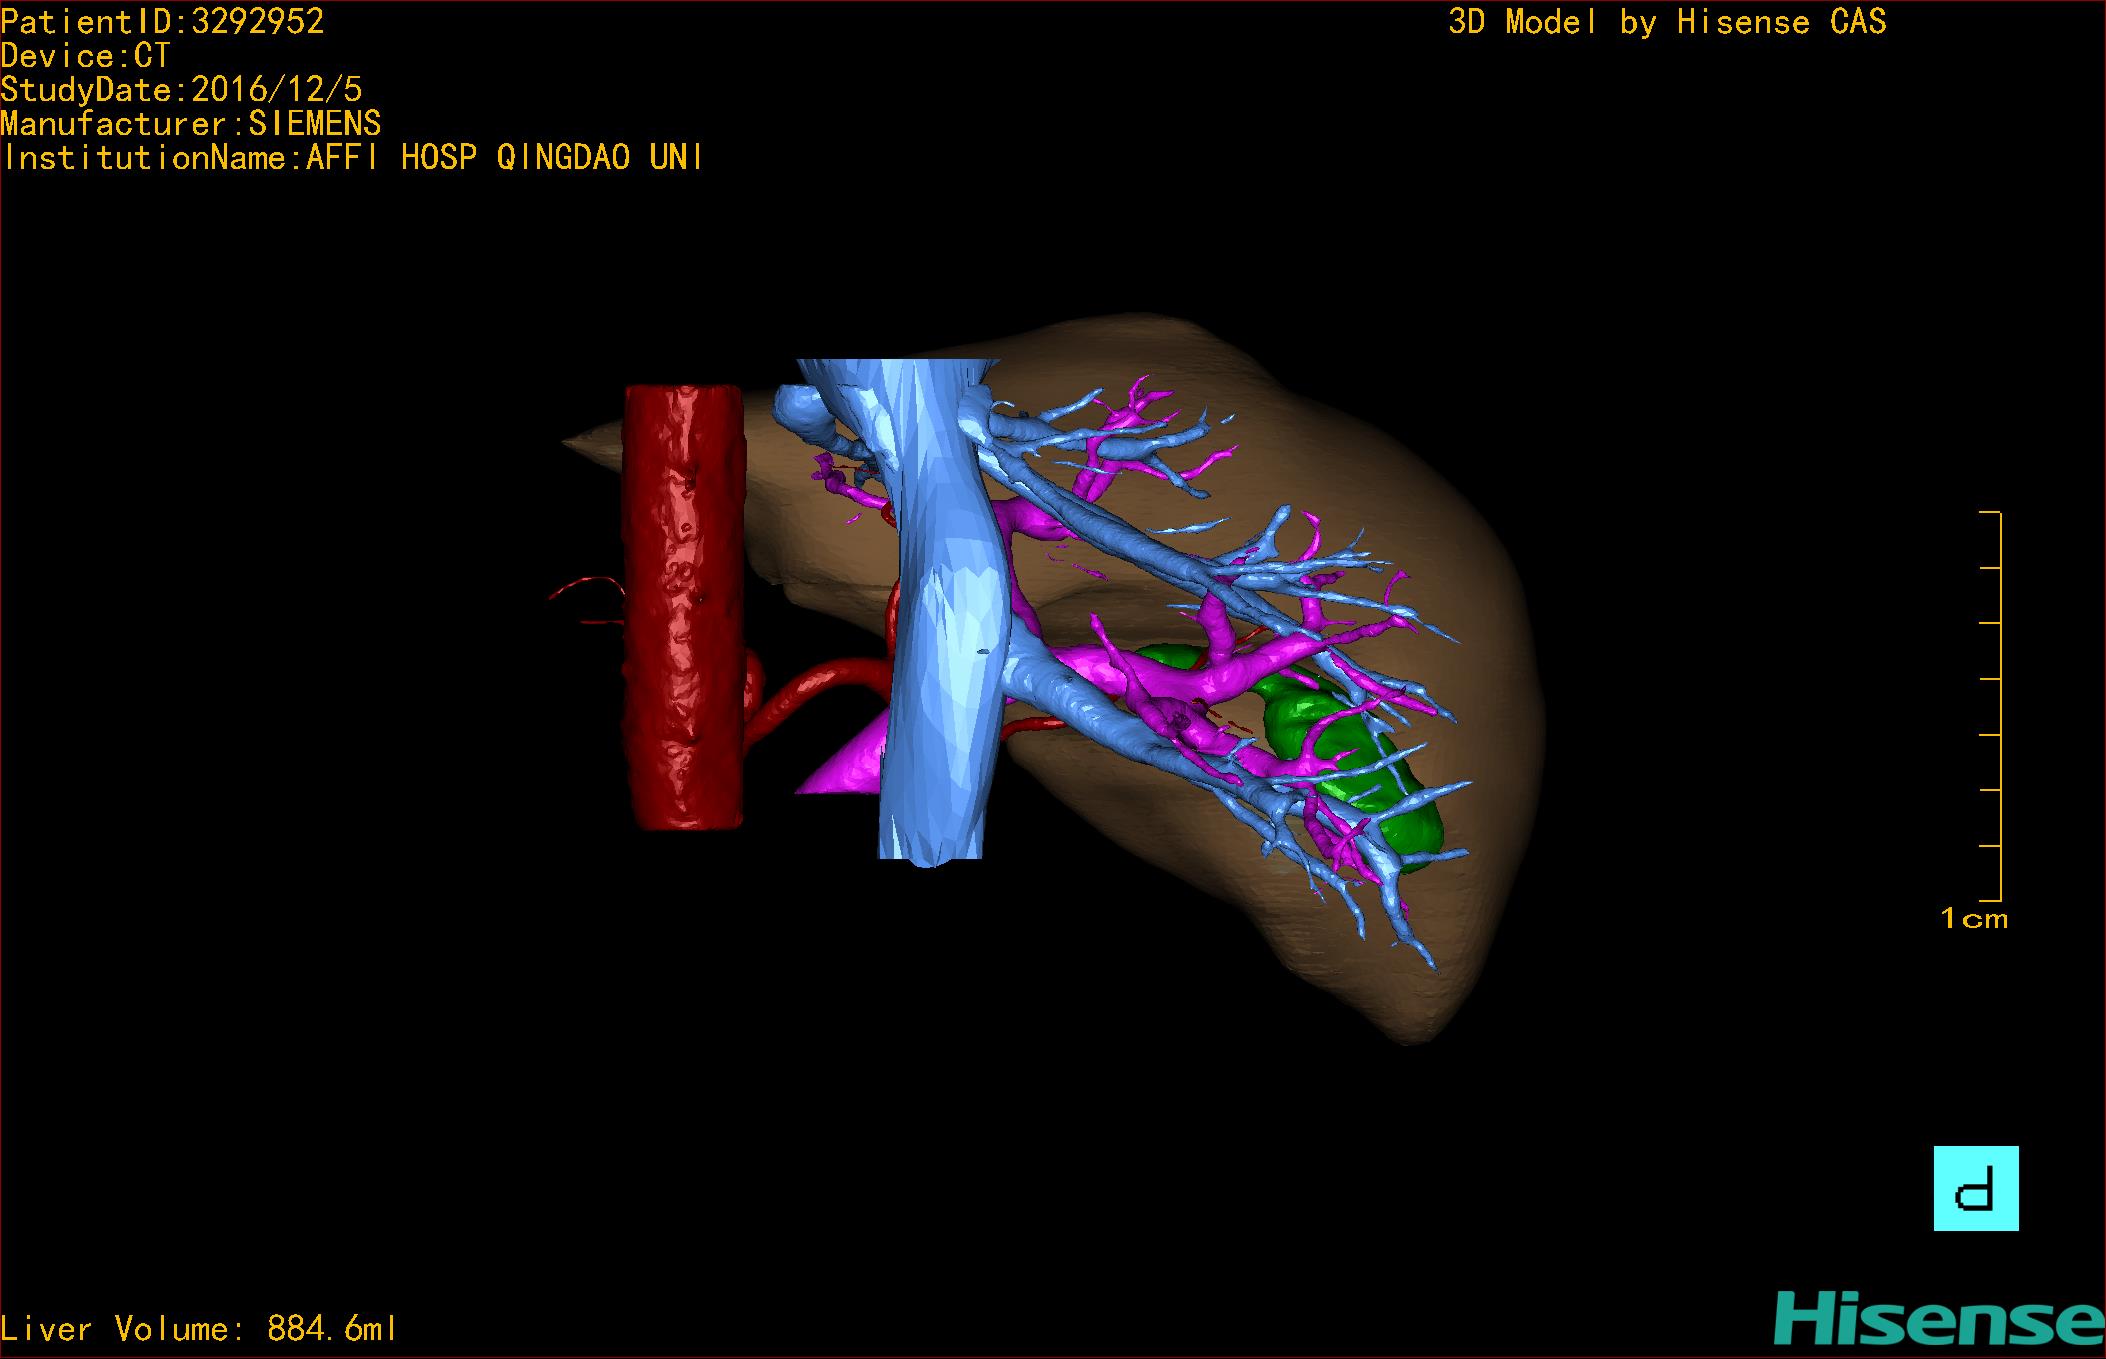Image resolution: width=2106 pixels, height=1359 pixels.
Task: Click the pointed left tip of liver
Action: point(580,443)
